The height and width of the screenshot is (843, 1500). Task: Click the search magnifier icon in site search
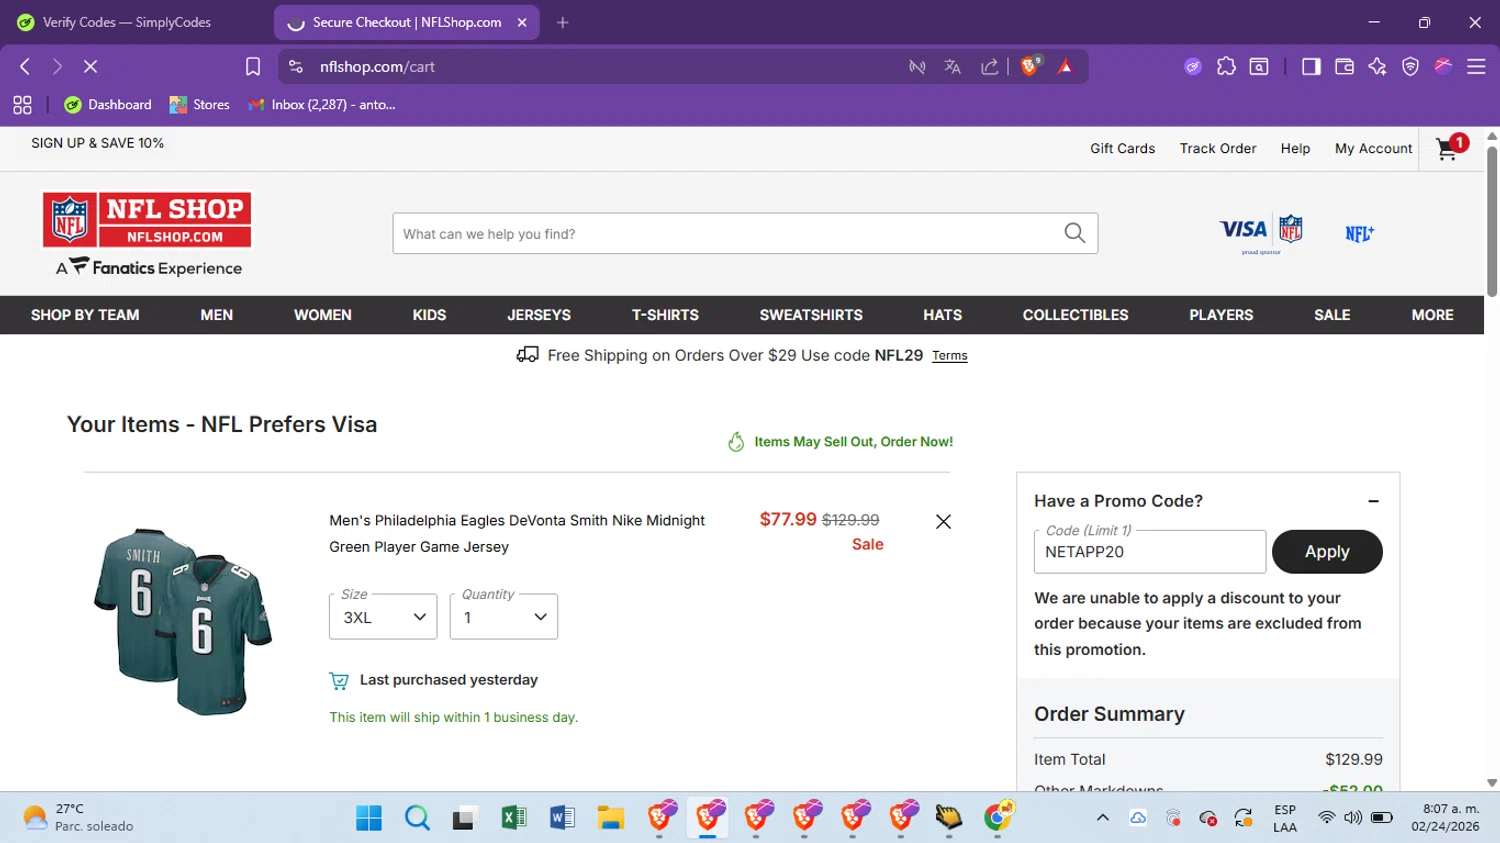click(1075, 233)
